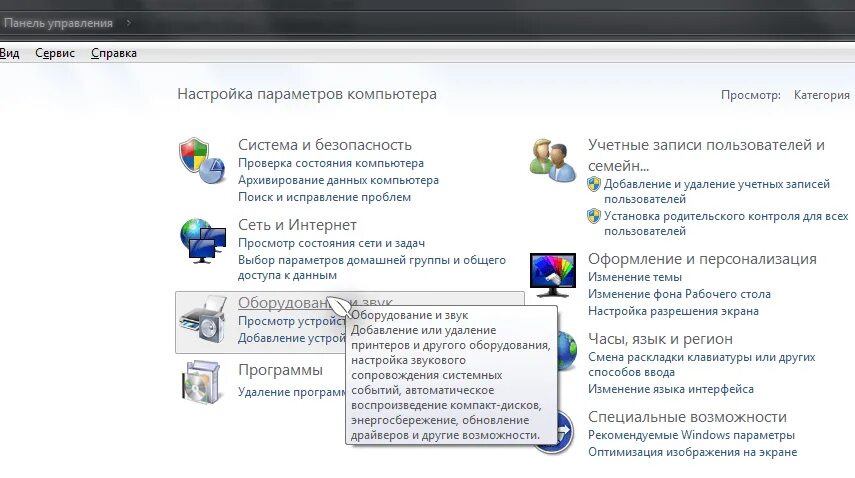Open Система и безопасность category
This screenshot has width=855, height=478.
tap(324, 144)
